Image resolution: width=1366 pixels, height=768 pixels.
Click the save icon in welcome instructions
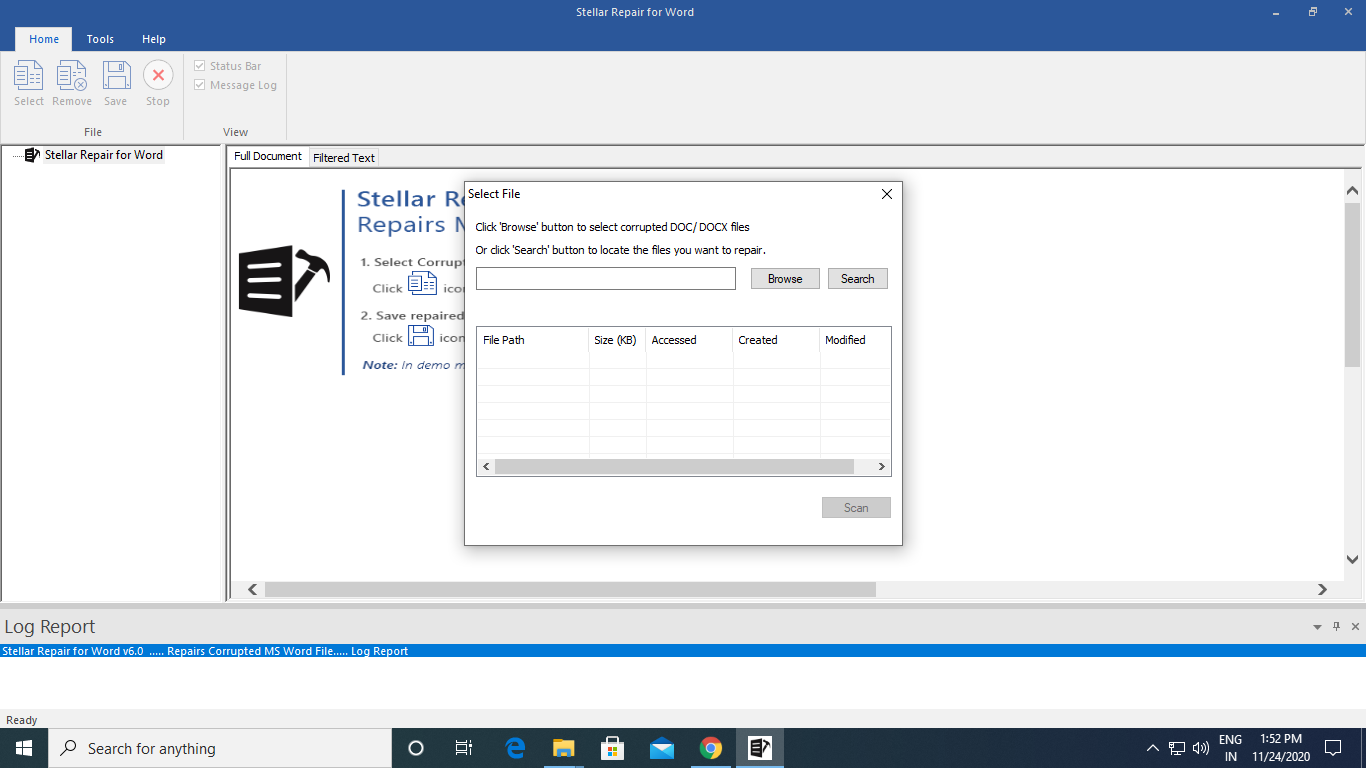click(x=421, y=335)
